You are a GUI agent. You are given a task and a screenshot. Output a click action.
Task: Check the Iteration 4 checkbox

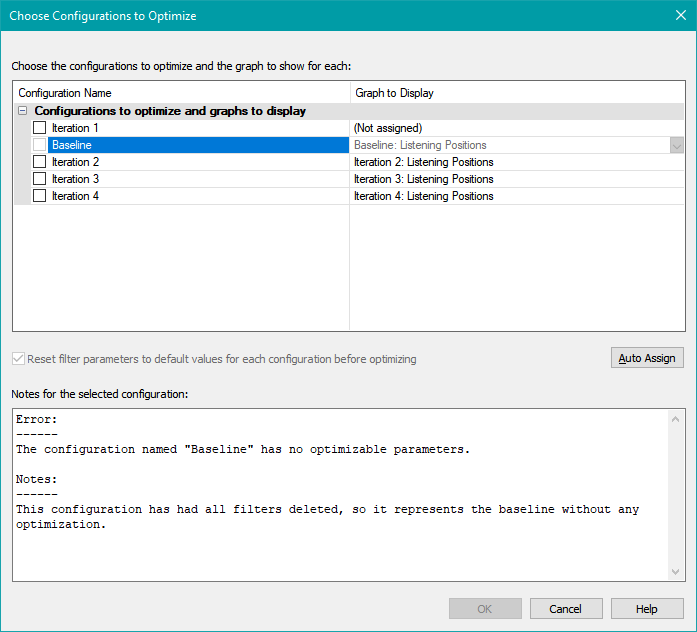40,196
